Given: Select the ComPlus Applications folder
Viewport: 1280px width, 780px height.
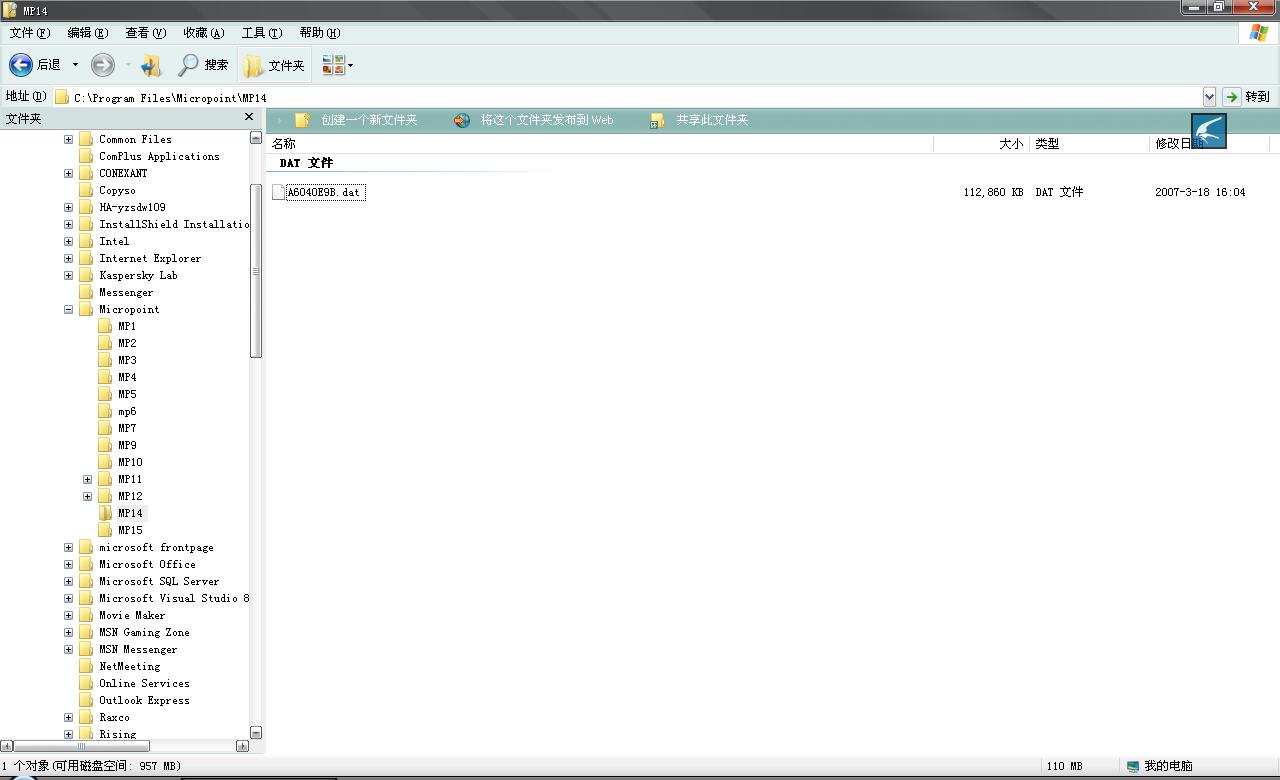Looking at the screenshot, I should click(159, 156).
